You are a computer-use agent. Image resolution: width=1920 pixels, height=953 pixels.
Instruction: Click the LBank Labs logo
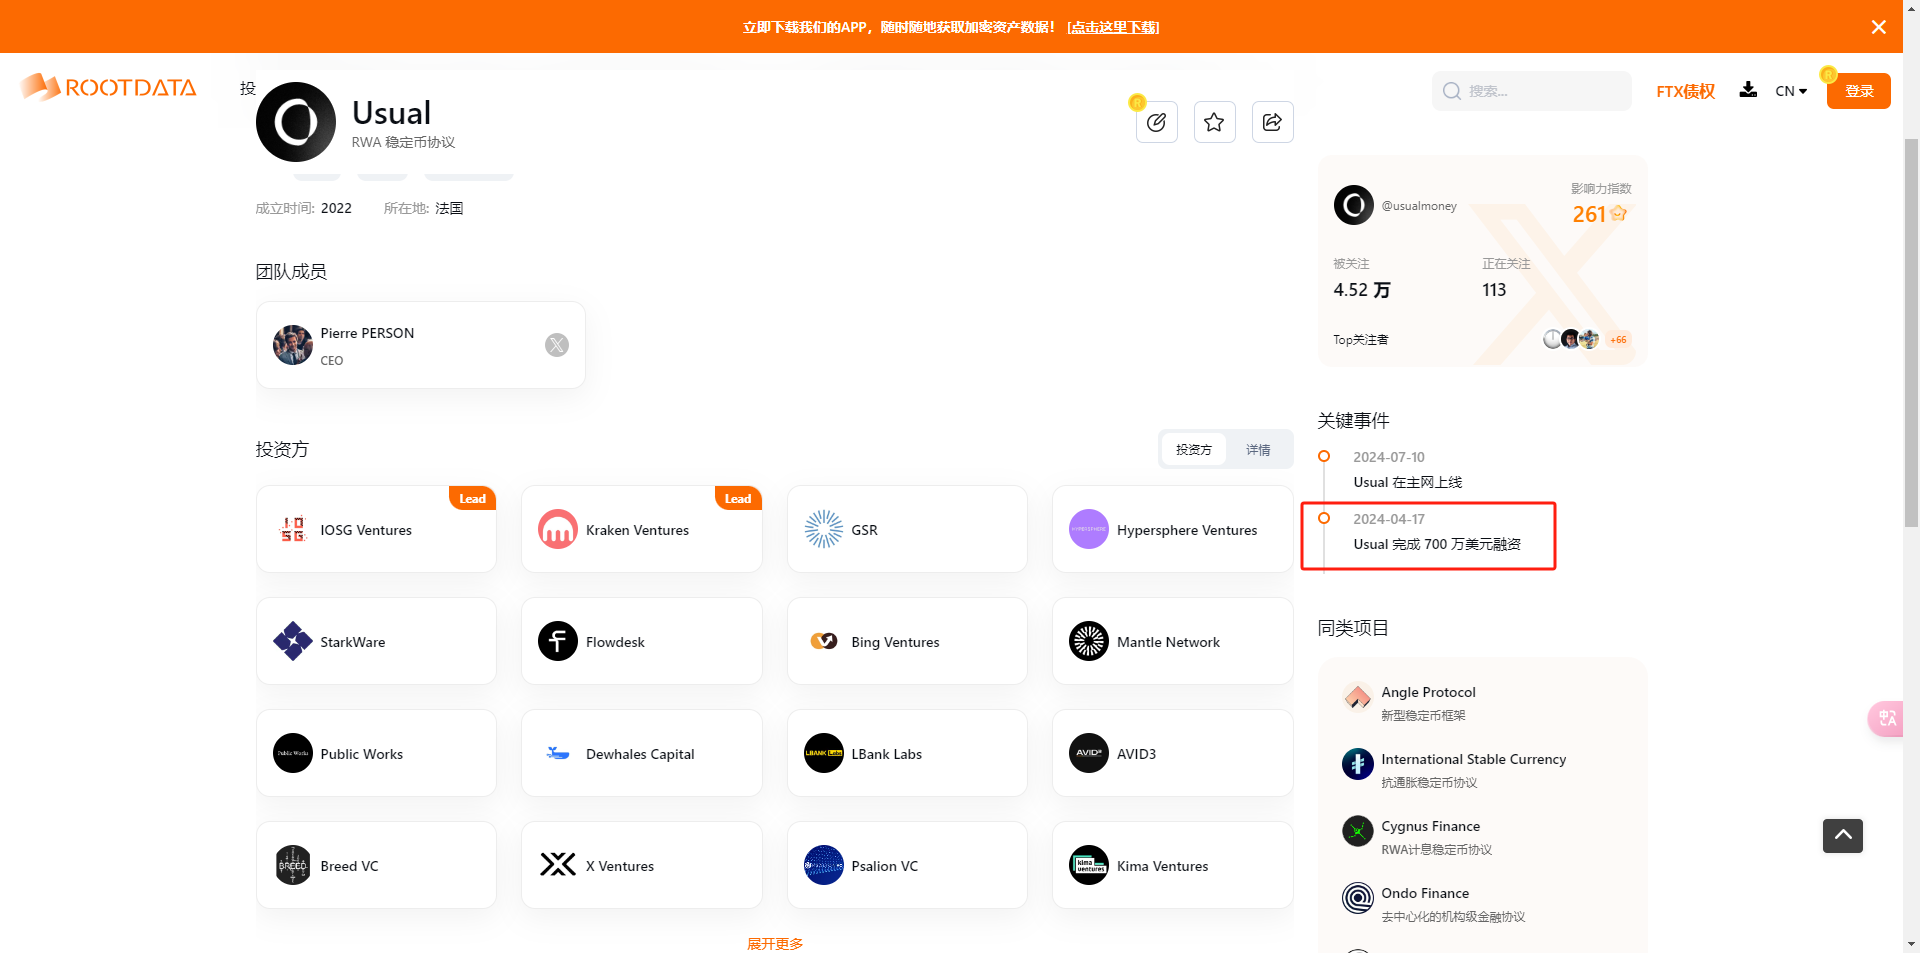[x=824, y=753]
